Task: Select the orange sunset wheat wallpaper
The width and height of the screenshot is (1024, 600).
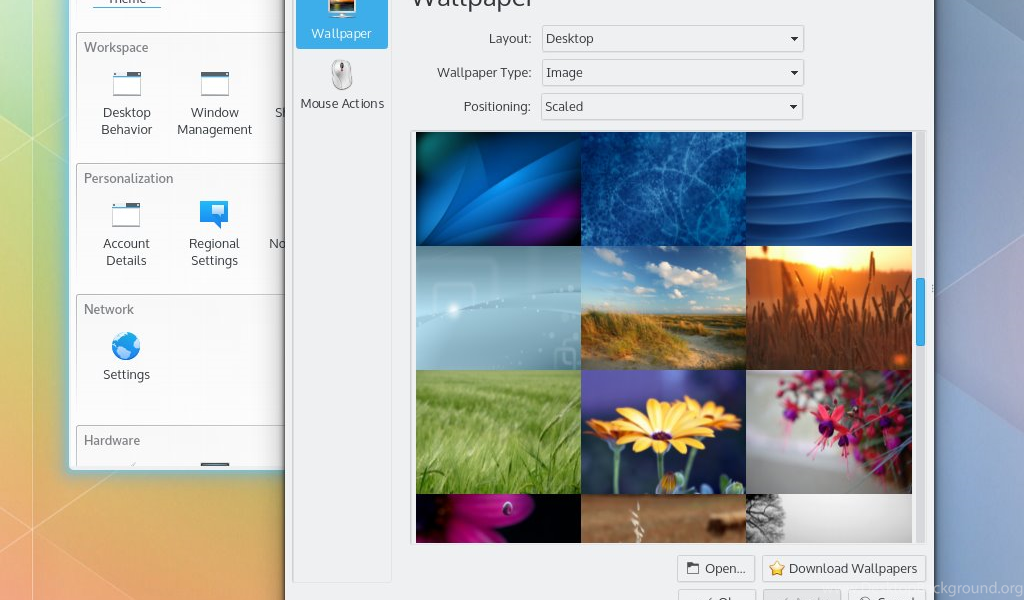Action: point(829,308)
